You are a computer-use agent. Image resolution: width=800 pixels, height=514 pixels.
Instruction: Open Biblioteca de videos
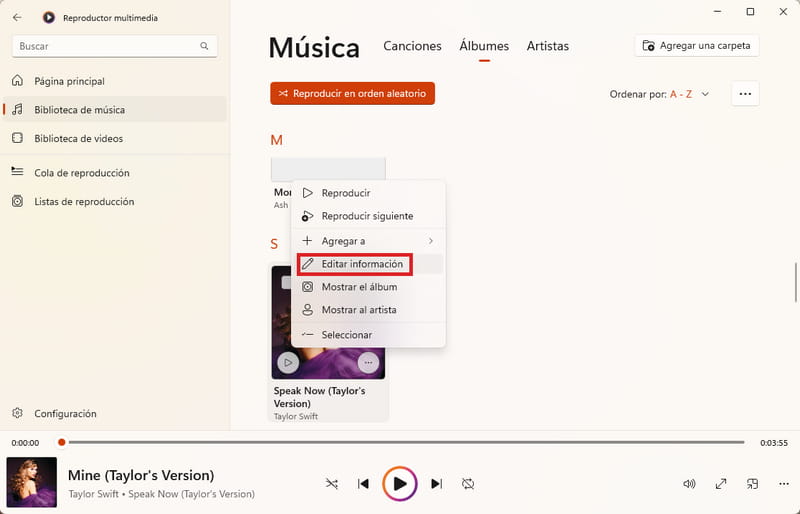coord(115,138)
